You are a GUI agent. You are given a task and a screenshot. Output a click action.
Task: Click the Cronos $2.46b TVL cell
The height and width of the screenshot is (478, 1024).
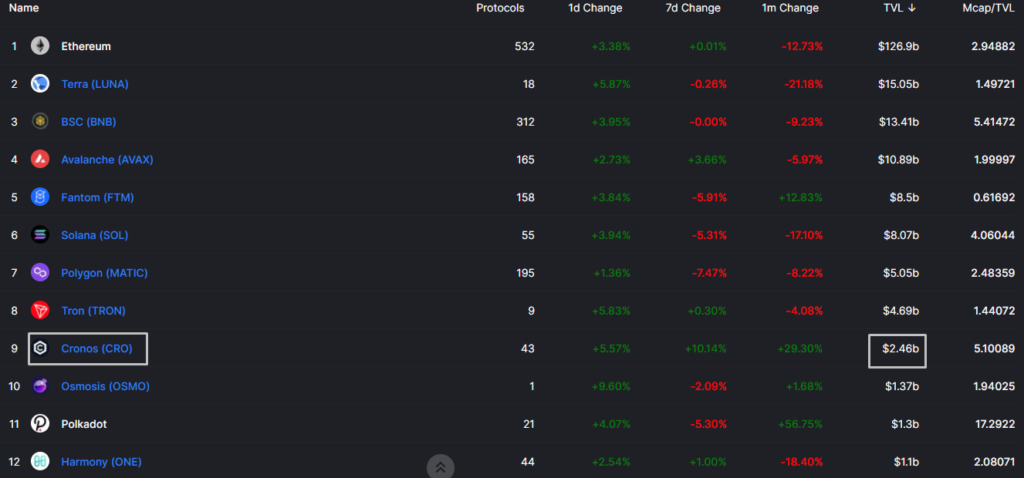pos(897,349)
